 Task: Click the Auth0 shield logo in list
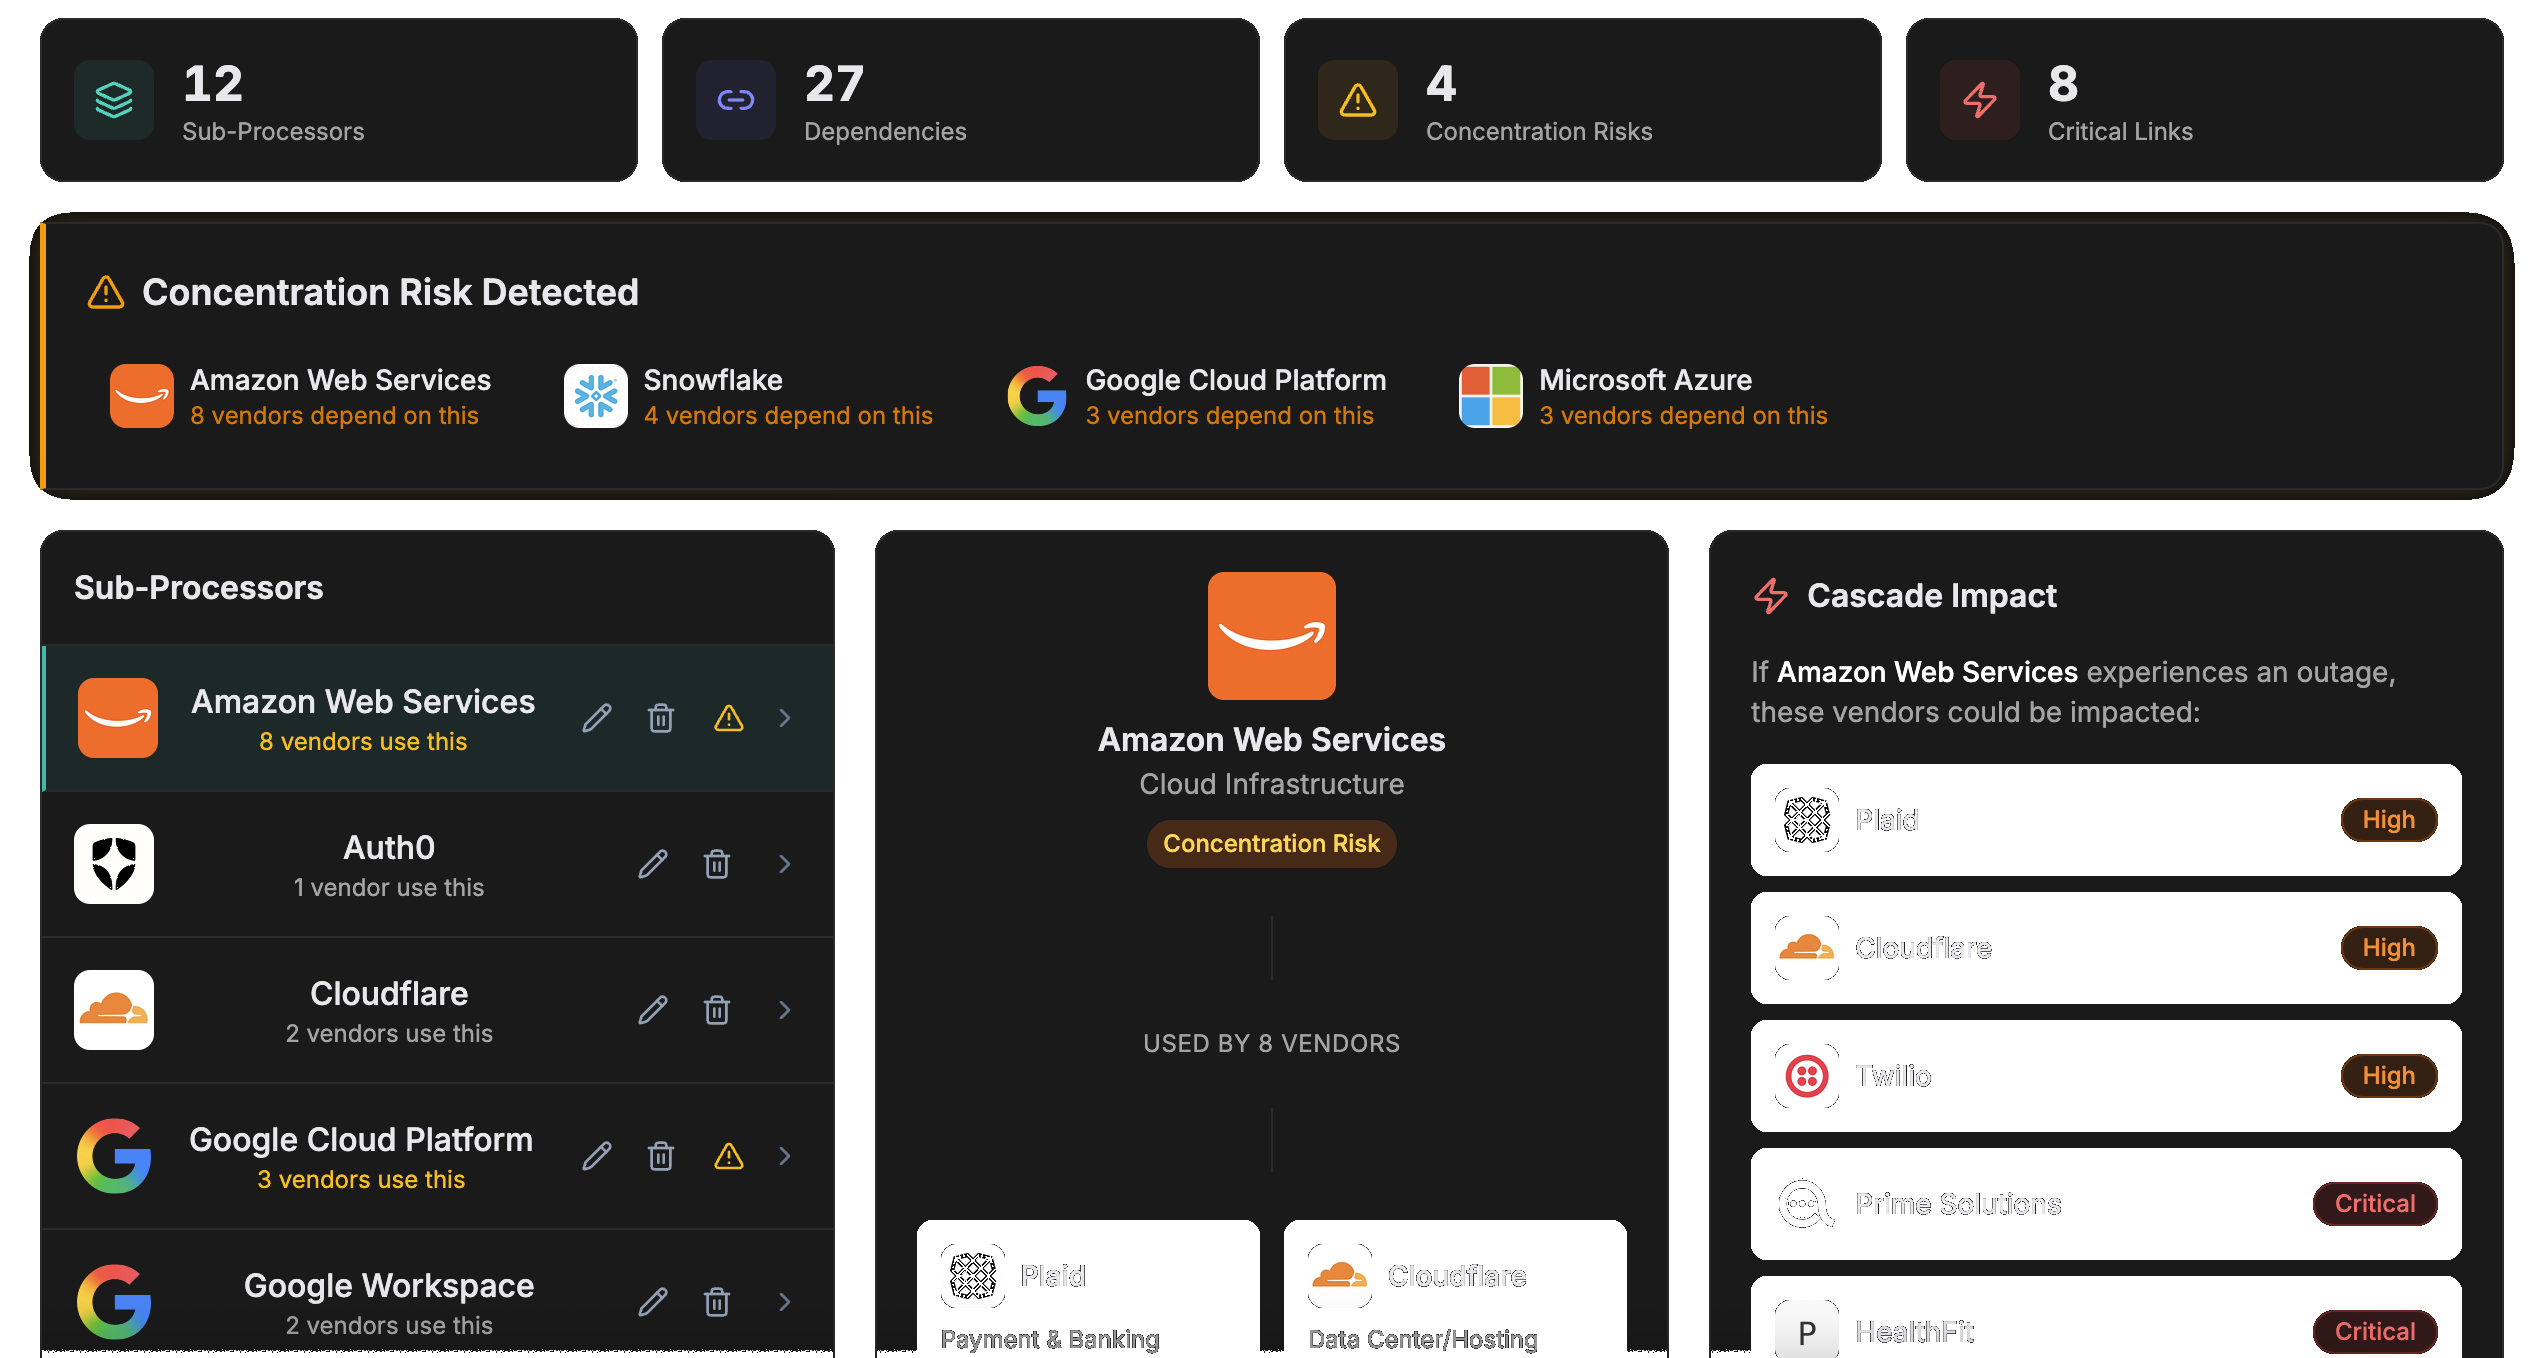pos(114,864)
